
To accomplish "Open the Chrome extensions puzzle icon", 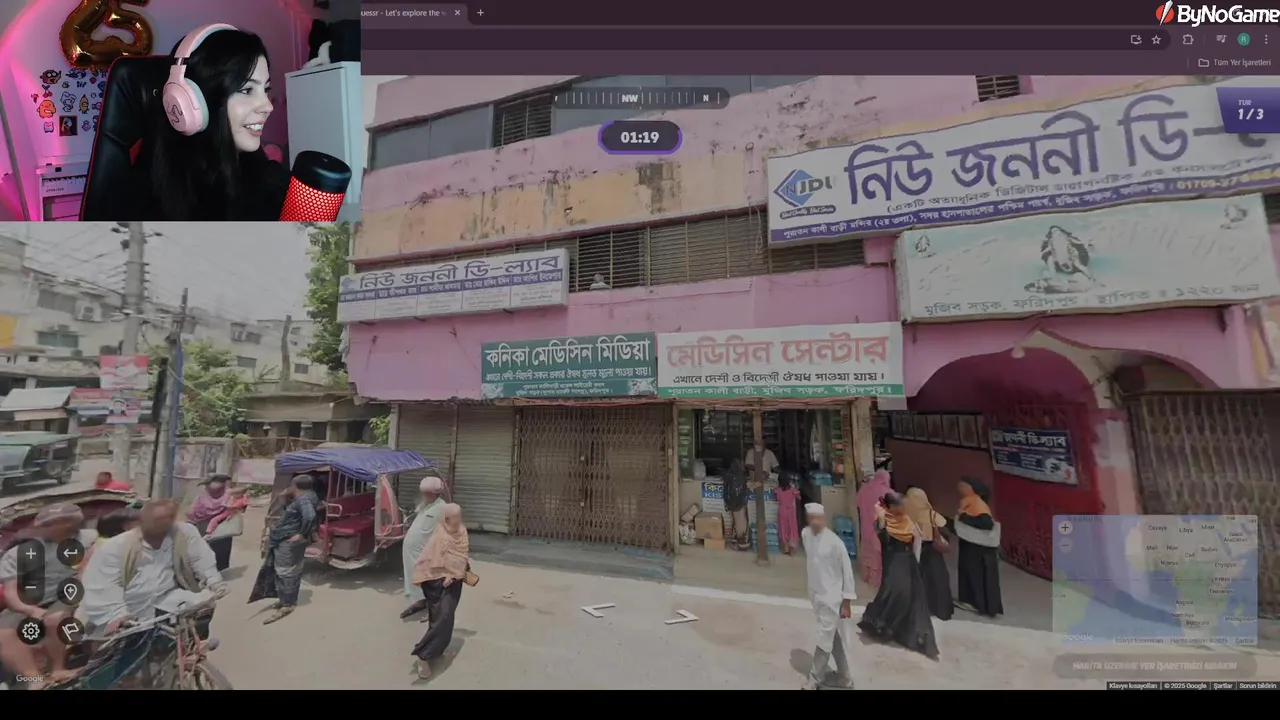I will click(x=1188, y=39).
